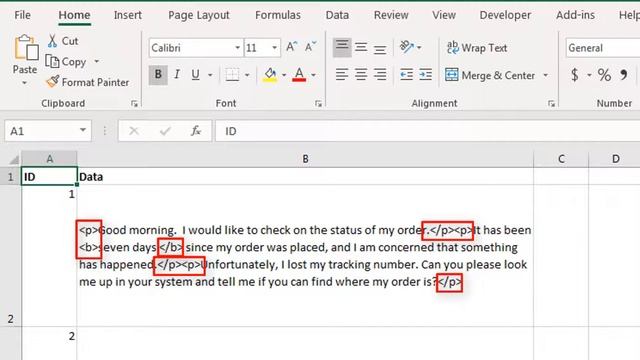Image resolution: width=640 pixels, height=360 pixels.
Task: Open Font group dialog launcher
Action: click(318, 104)
